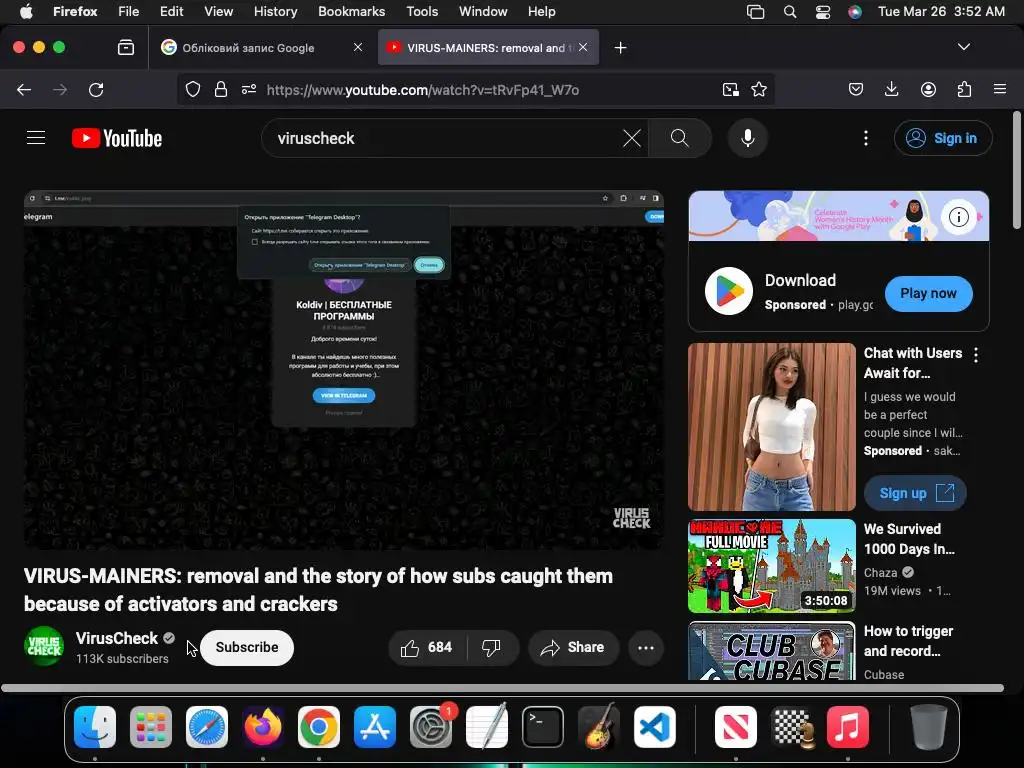The height and width of the screenshot is (768, 1024).
Task: Open the Firefox downloads panel
Action: 891,89
